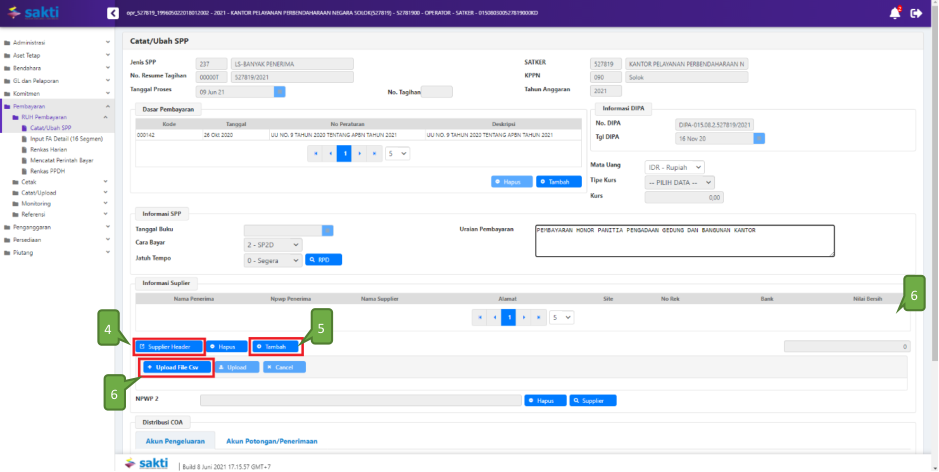Screen dimensions: 939x472
Task: Select Mencatat Perintah Bayar in sidebar
Action: (67, 160)
